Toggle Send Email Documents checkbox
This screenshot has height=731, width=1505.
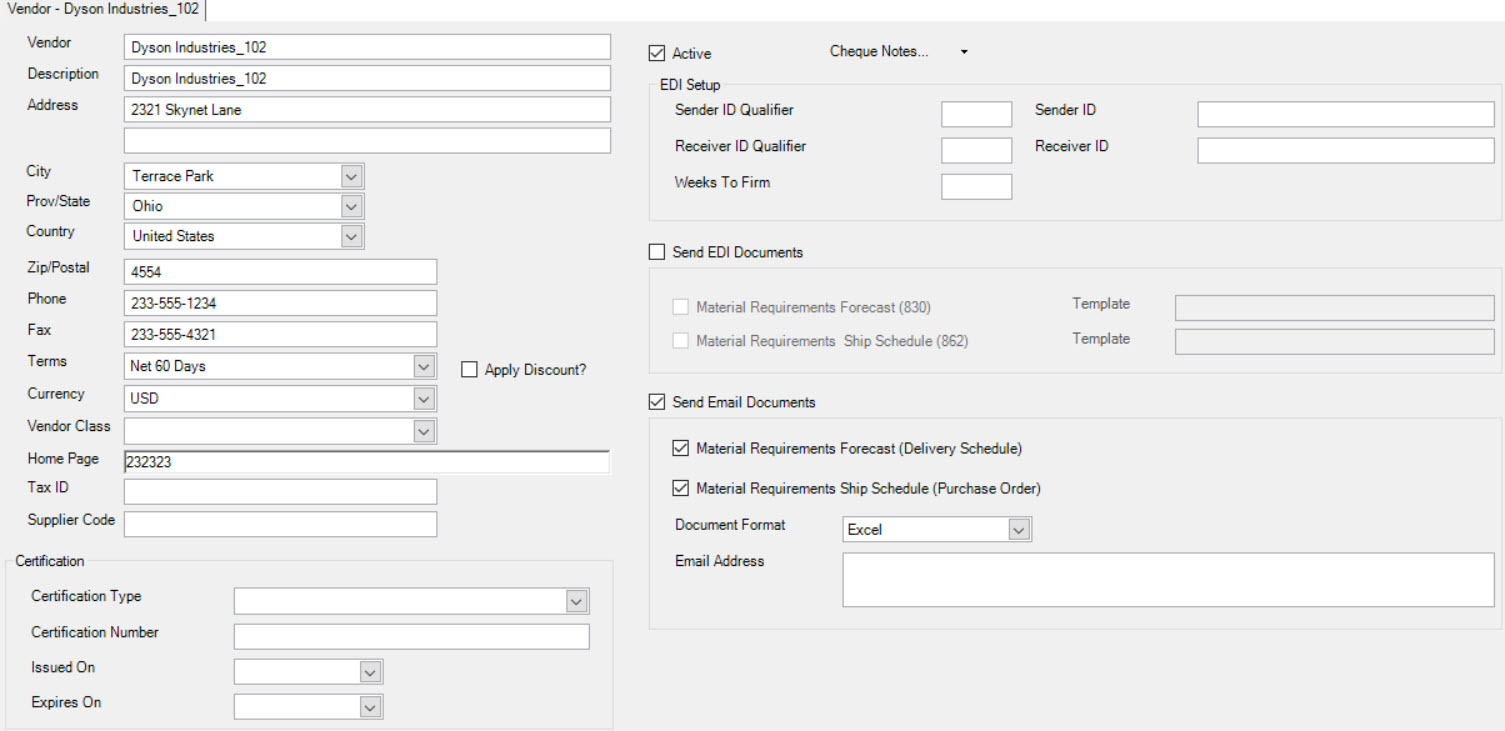pyautogui.click(x=657, y=402)
